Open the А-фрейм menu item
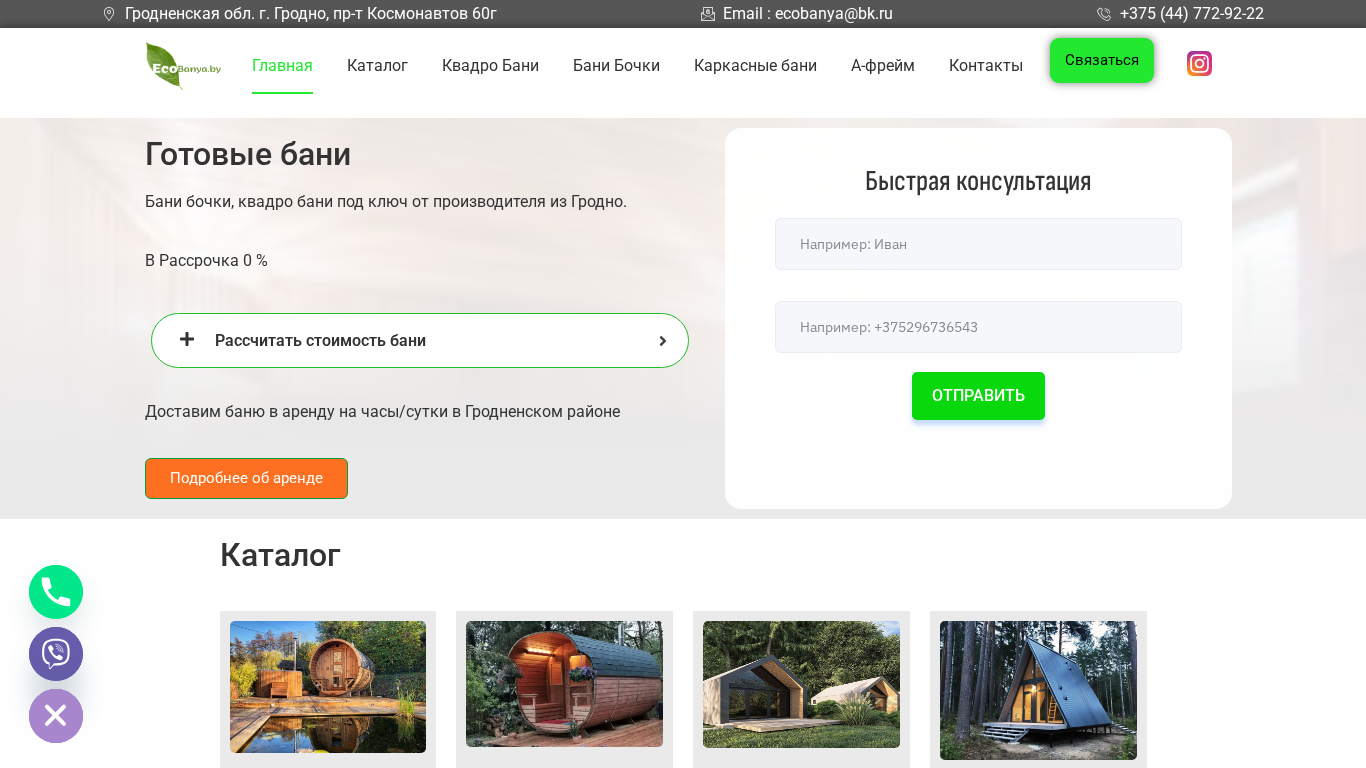This screenshot has height=768, width=1366. pos(883,66)
